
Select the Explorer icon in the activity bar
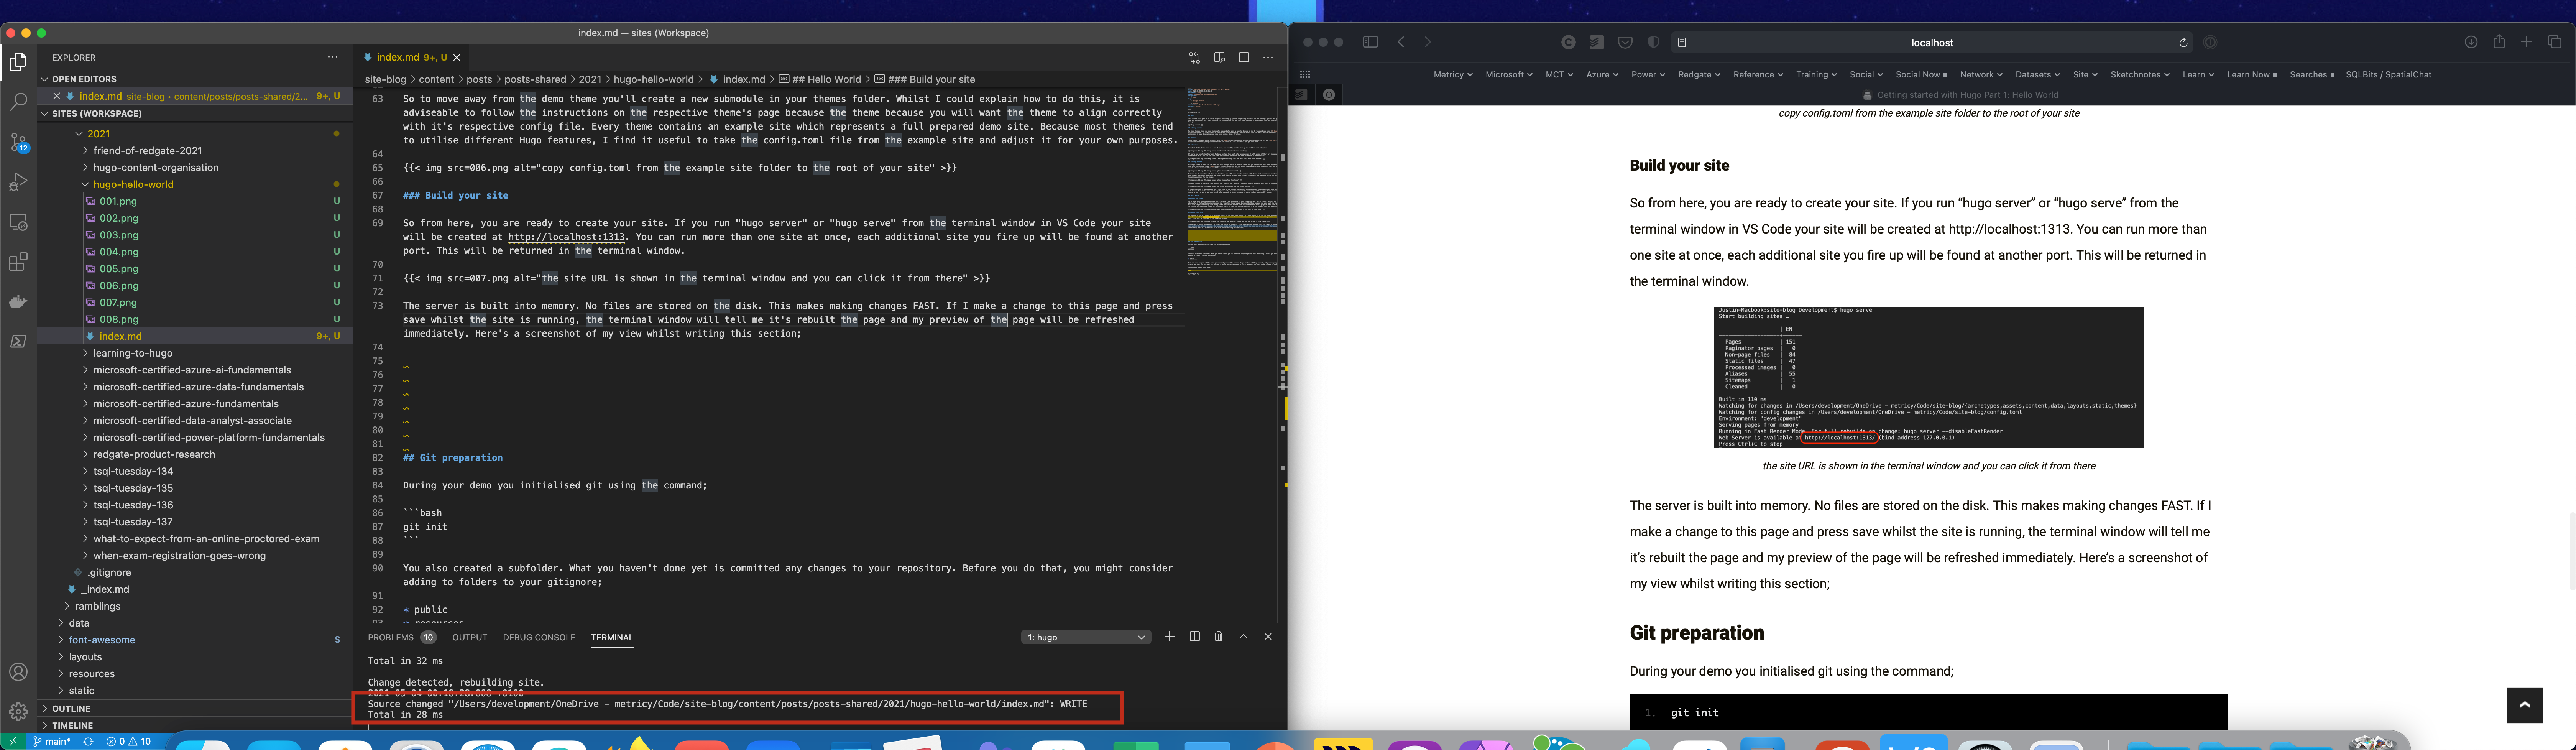tap(18, 62)
